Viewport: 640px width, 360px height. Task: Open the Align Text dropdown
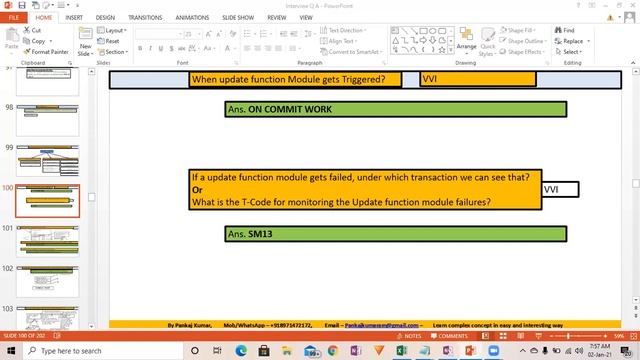click(338, 41)
